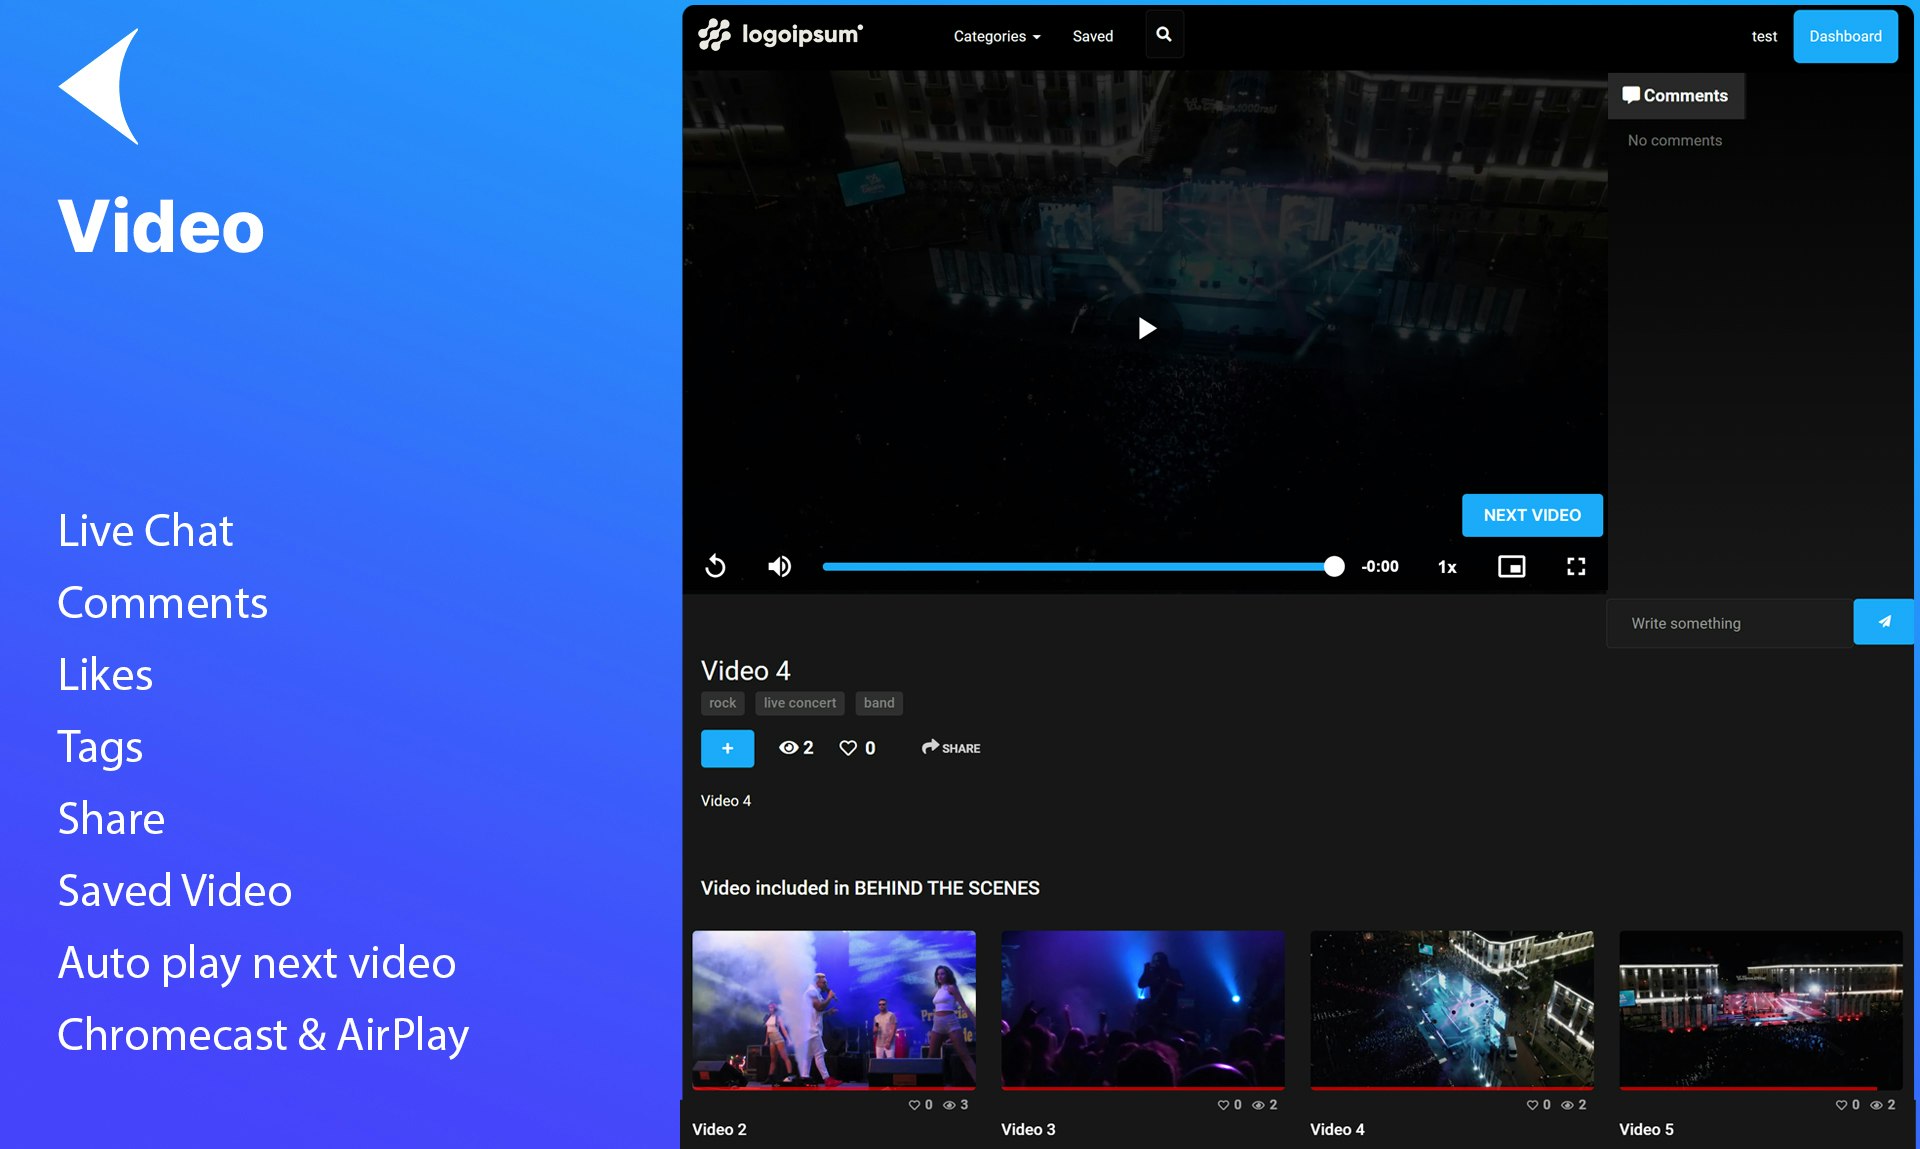This screenshot has width=1920, height=1149.
Task: Click the NEXT VIDEO button
Action: point(1532,515)
